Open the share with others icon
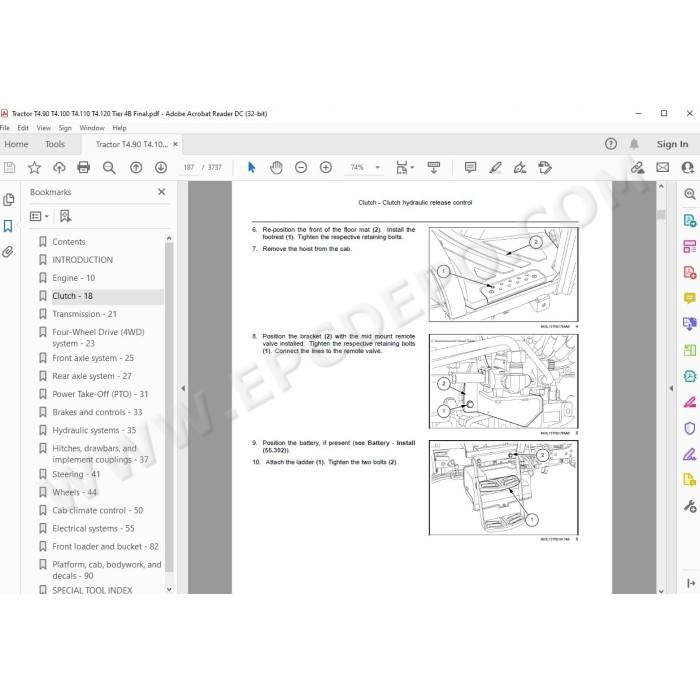This screenshot has height=700, width=700. tap(688, 167)
